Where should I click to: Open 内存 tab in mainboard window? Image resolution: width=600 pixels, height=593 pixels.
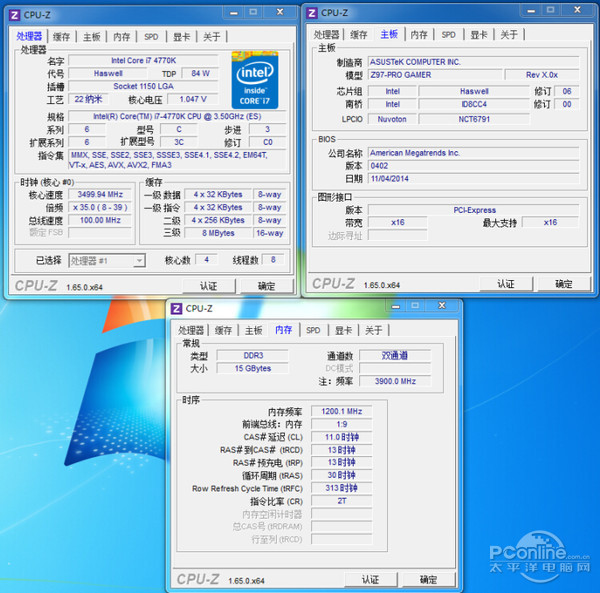point(419,35)
